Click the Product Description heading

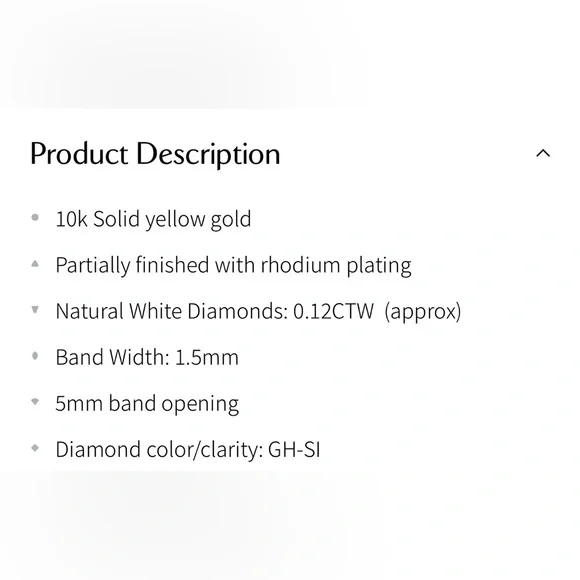[155, 154]
